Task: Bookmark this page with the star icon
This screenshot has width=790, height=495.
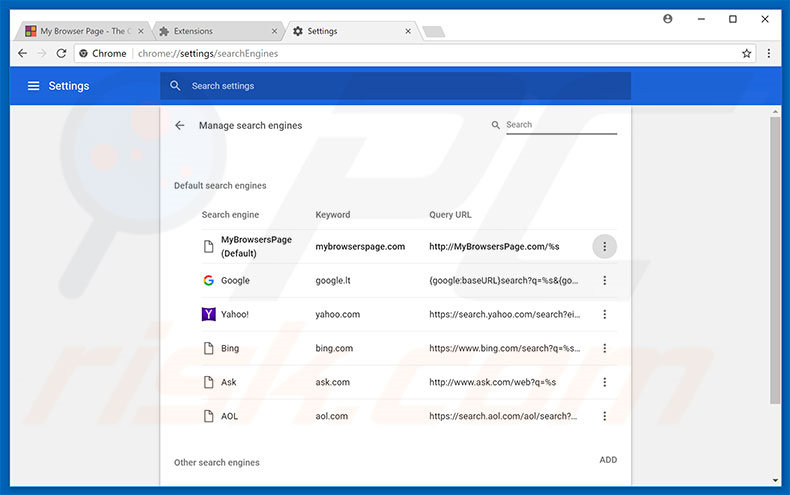Action: coord(747,53)
